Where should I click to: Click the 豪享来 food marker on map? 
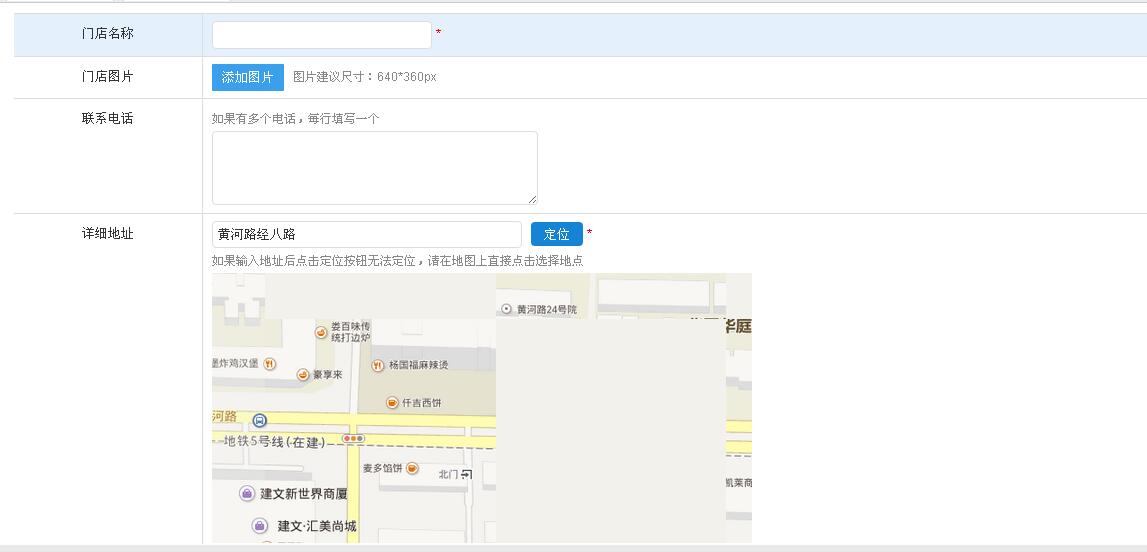(x=303, y=374)
